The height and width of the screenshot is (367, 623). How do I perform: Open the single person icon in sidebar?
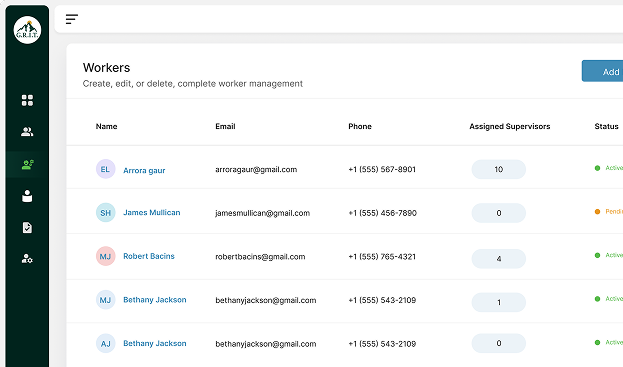point(27,196)
